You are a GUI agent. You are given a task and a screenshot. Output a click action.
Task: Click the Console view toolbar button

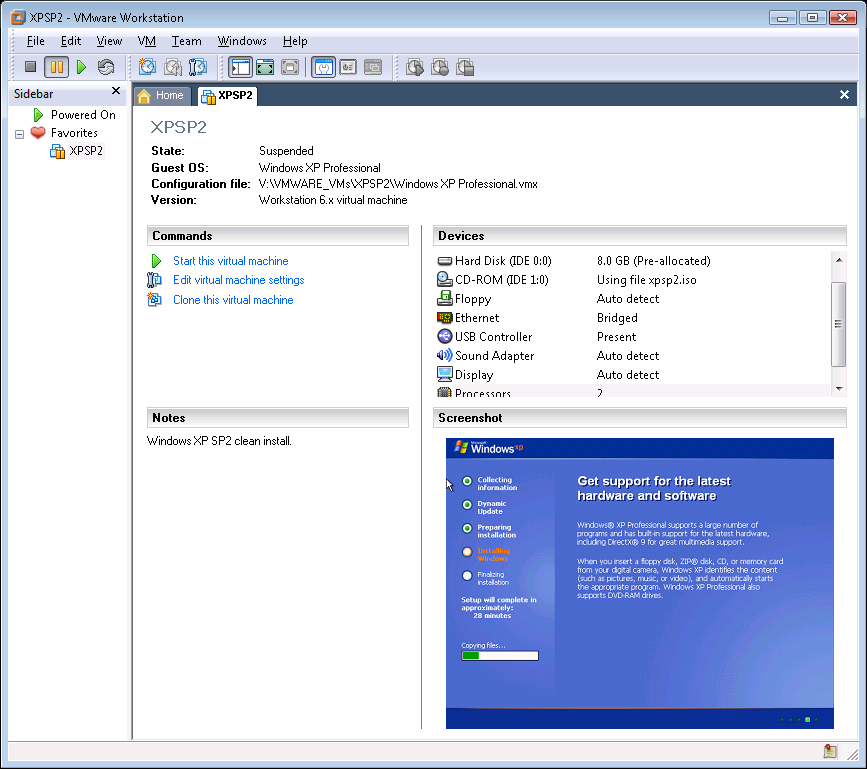pos(348,67)
